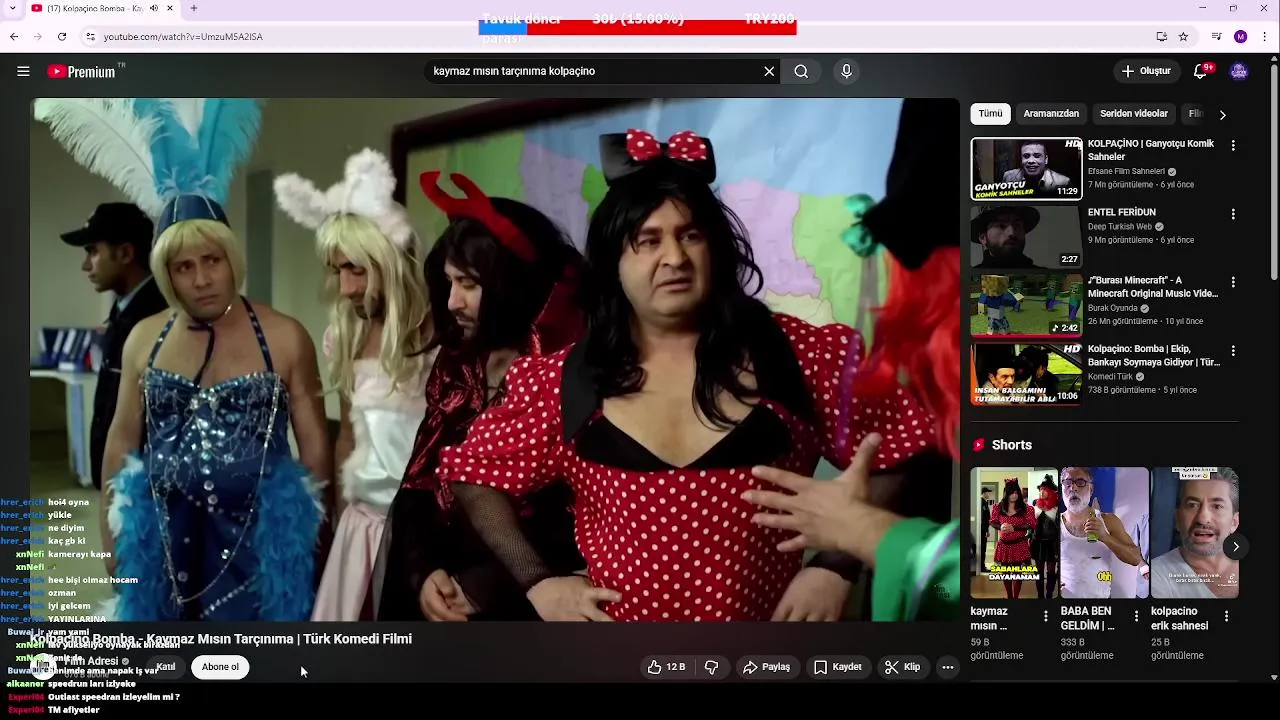This screenshot has height=720, width=1280.
Task: Open the kolpacino erik sahnesi short
Action: (x=1194, y=532)
